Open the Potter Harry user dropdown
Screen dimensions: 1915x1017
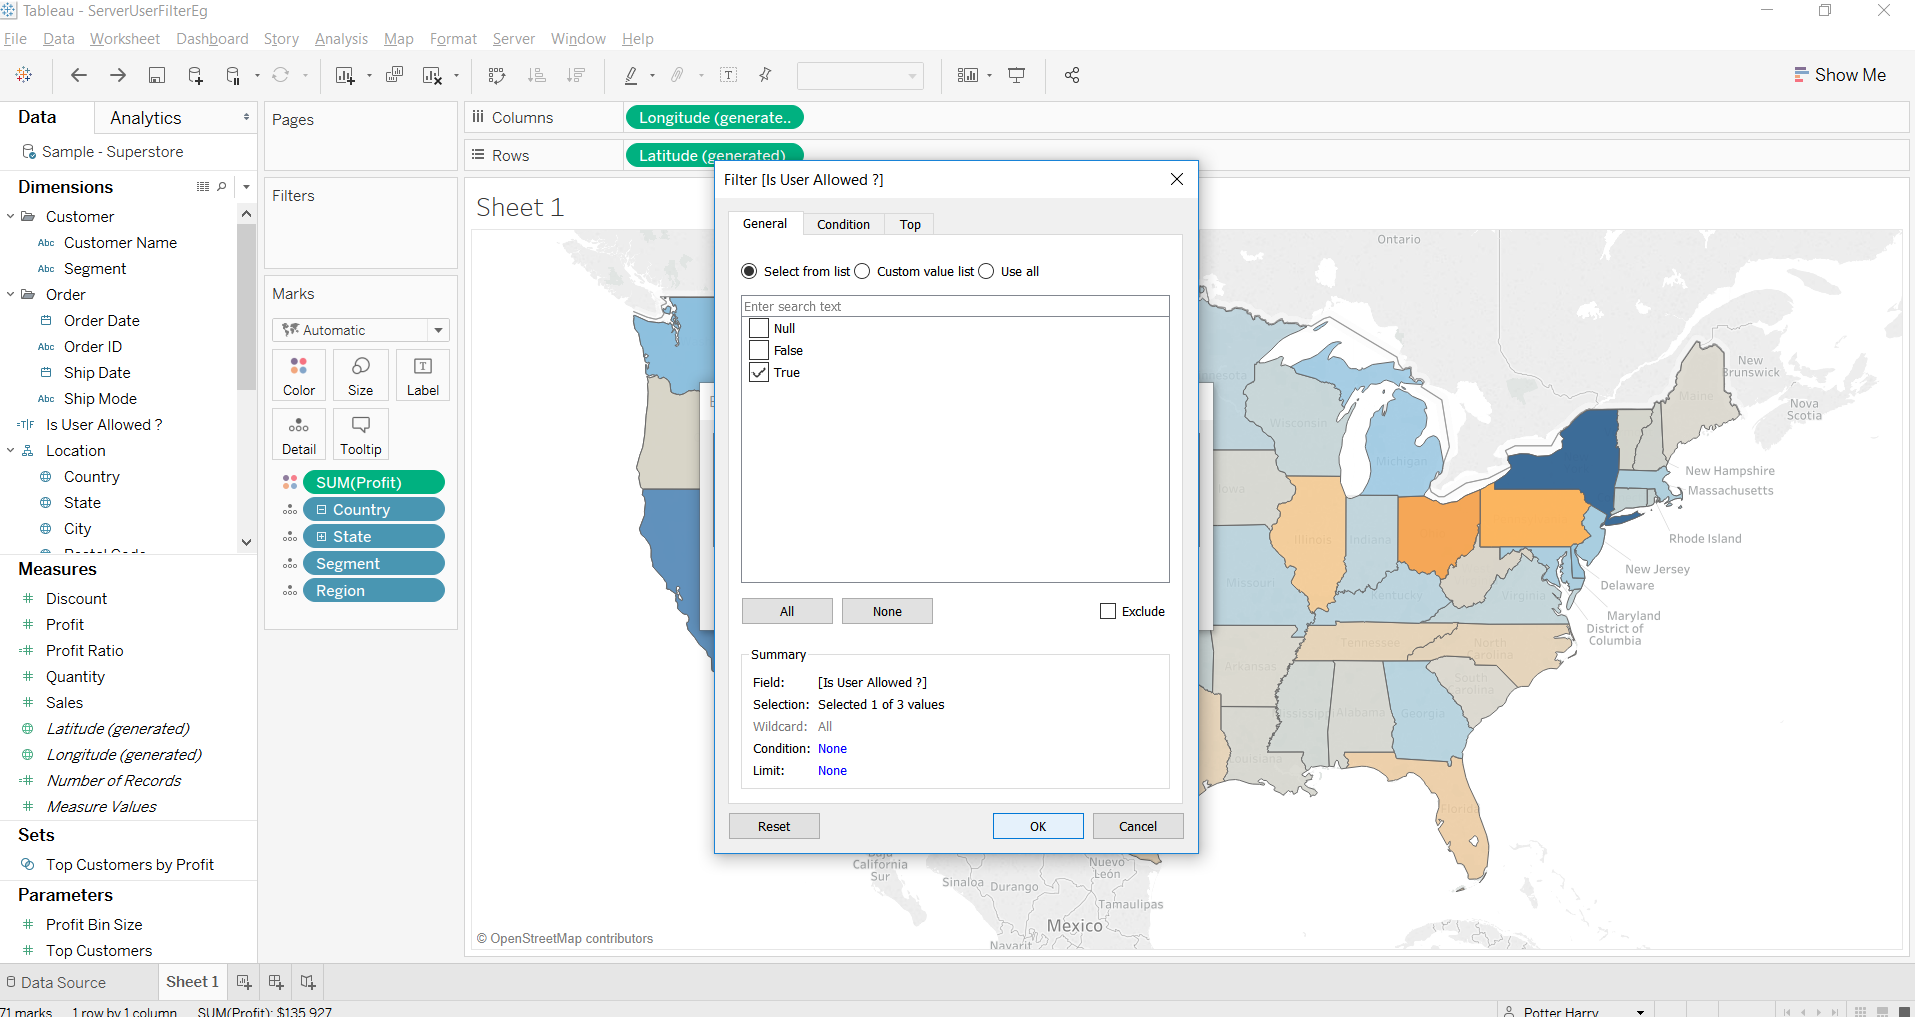(x=1641, y=1012)
